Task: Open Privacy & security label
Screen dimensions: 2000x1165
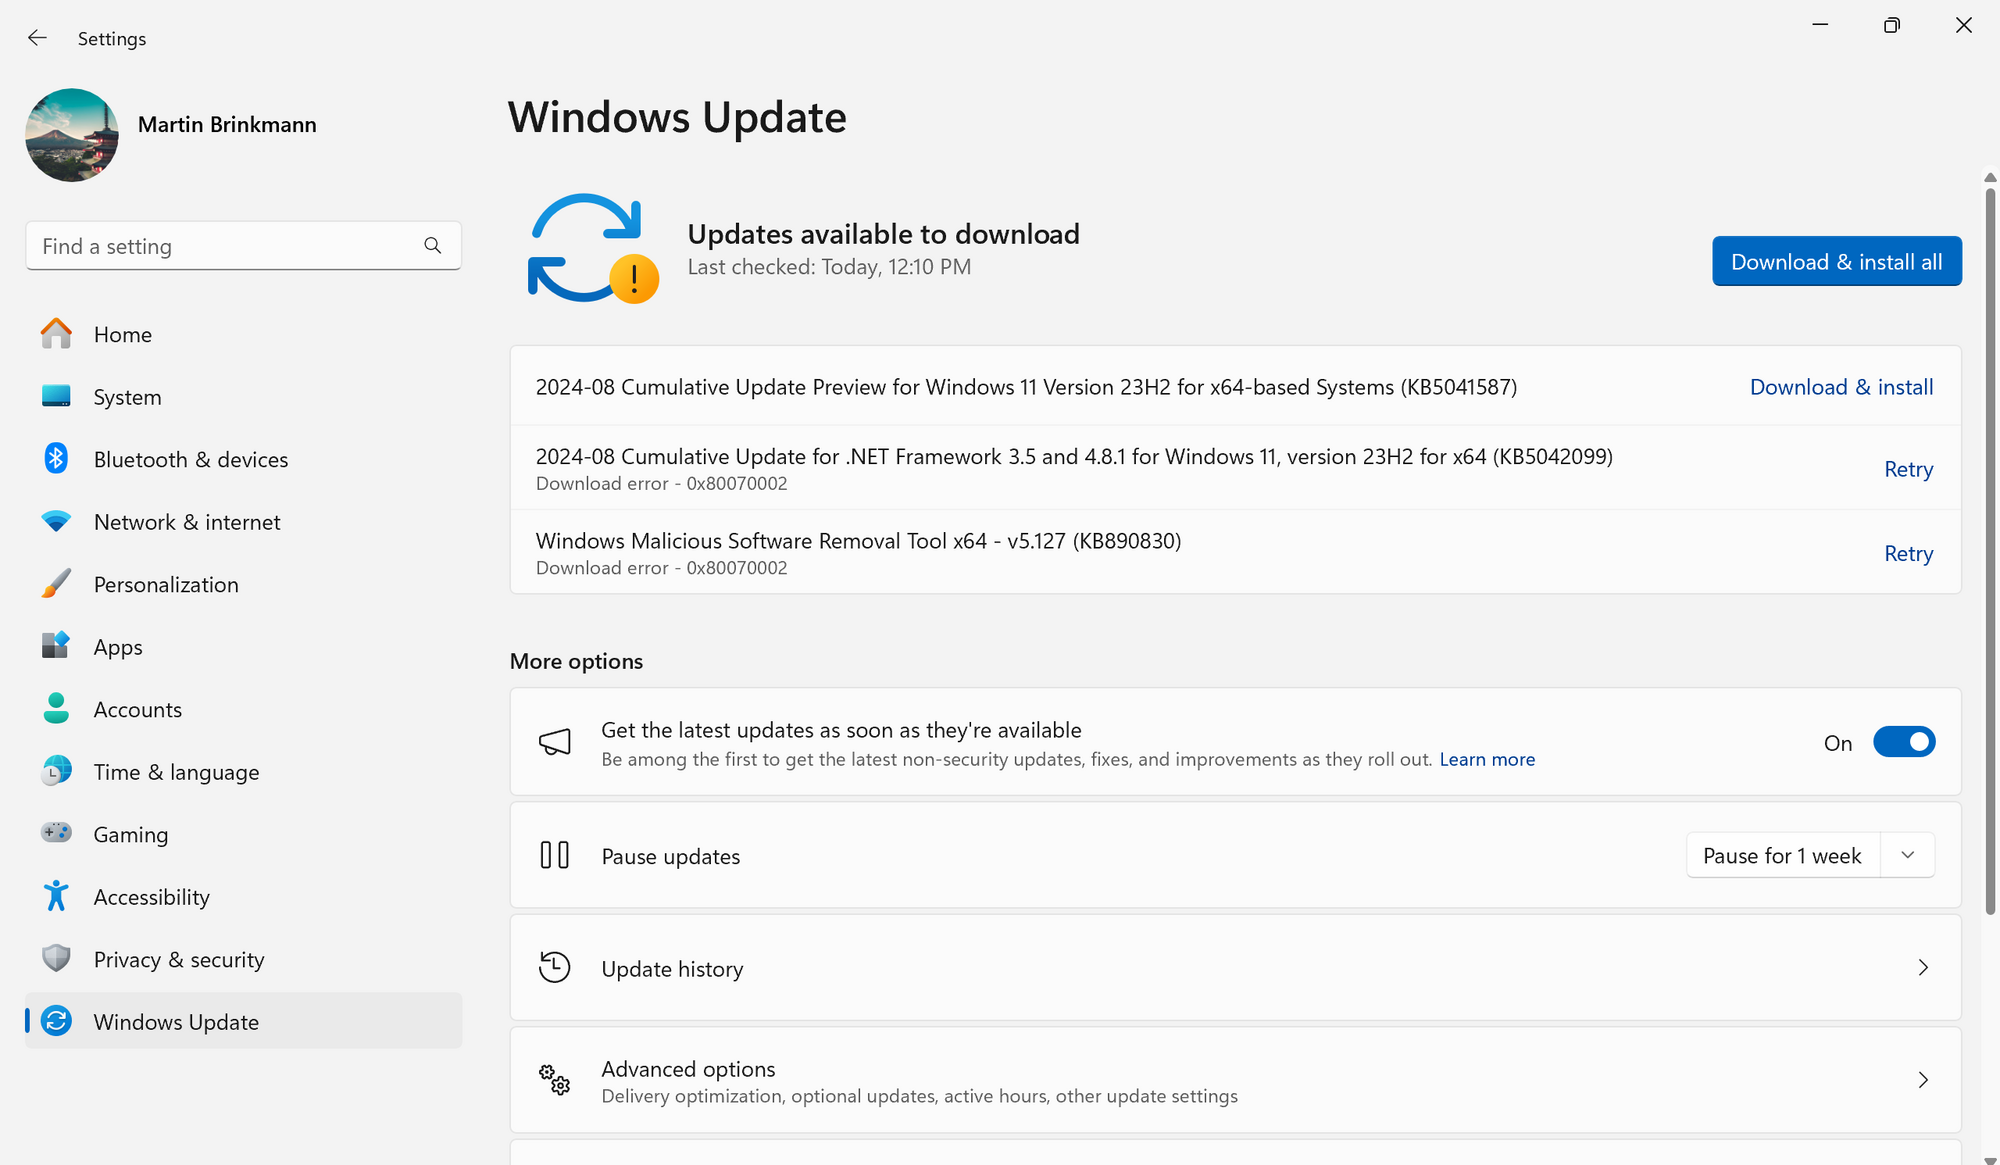Action: (179, 960)
